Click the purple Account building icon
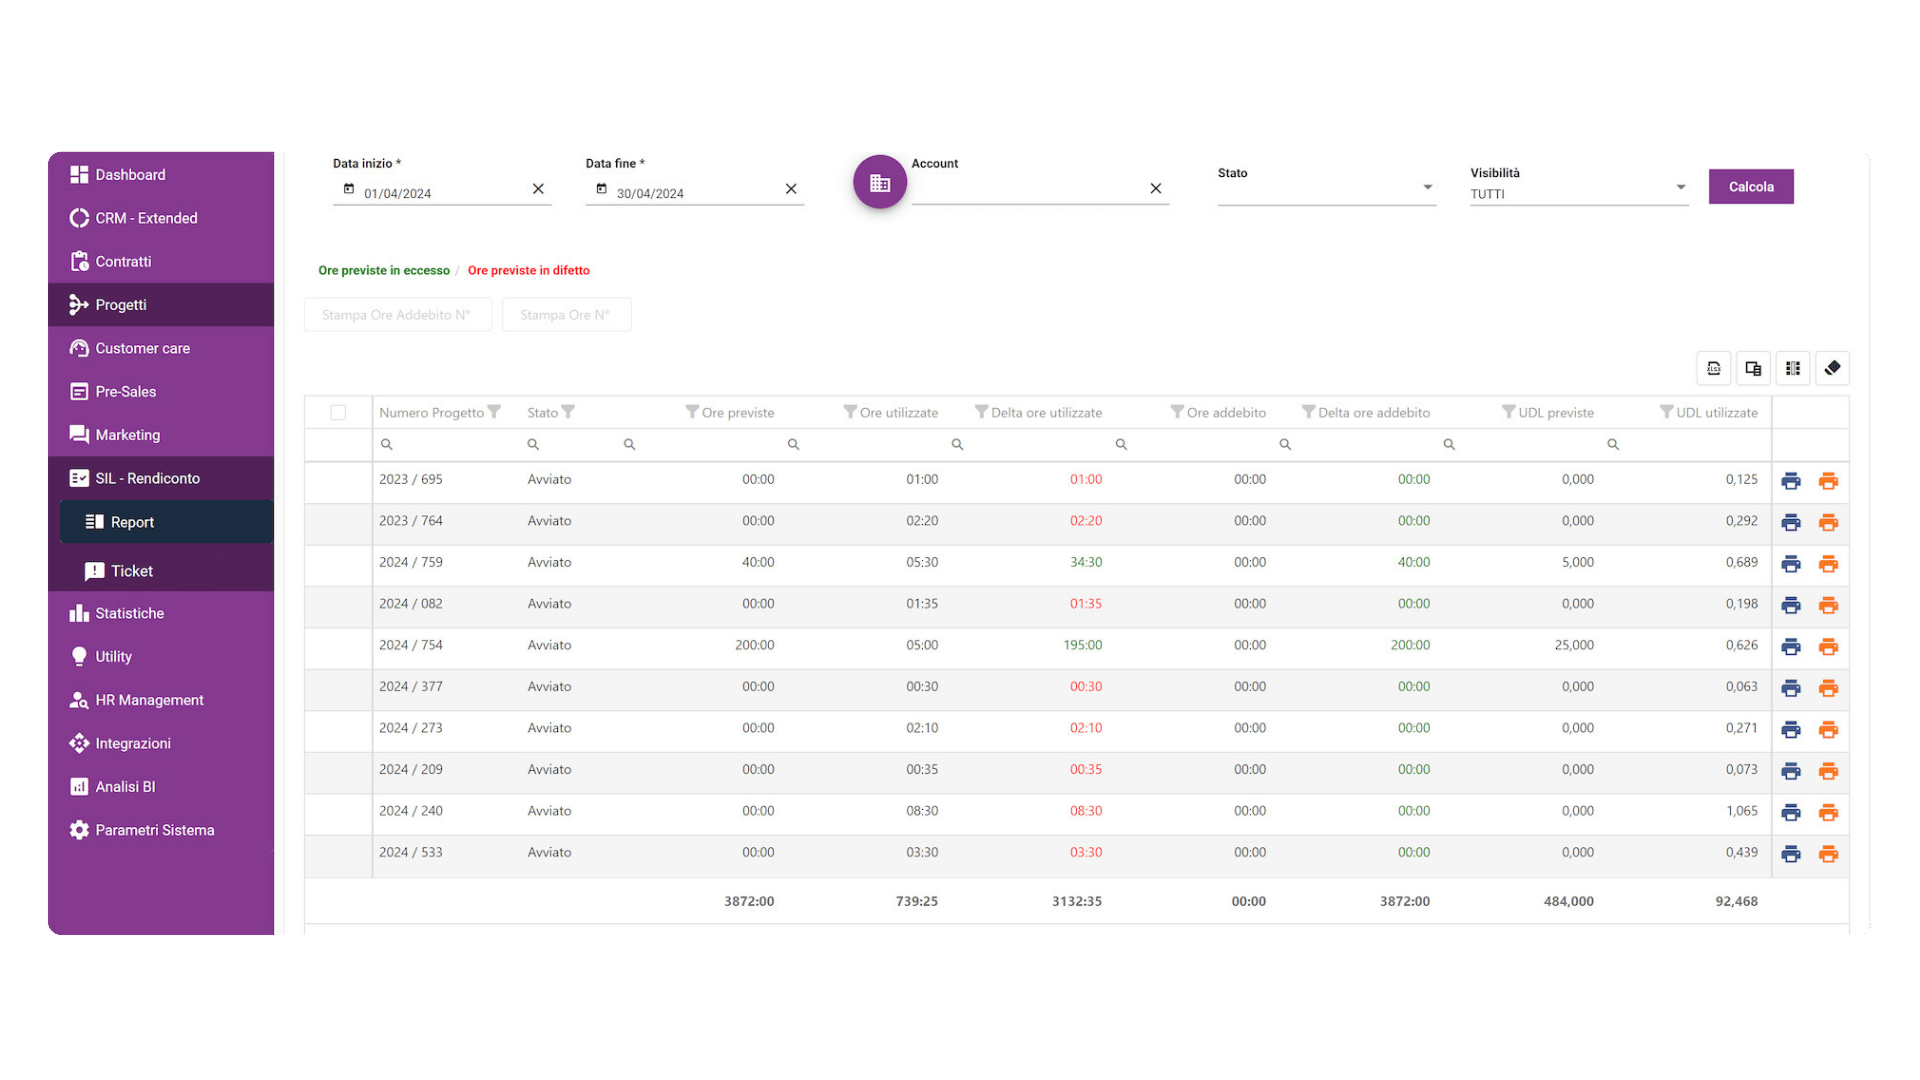 (879, 183)
